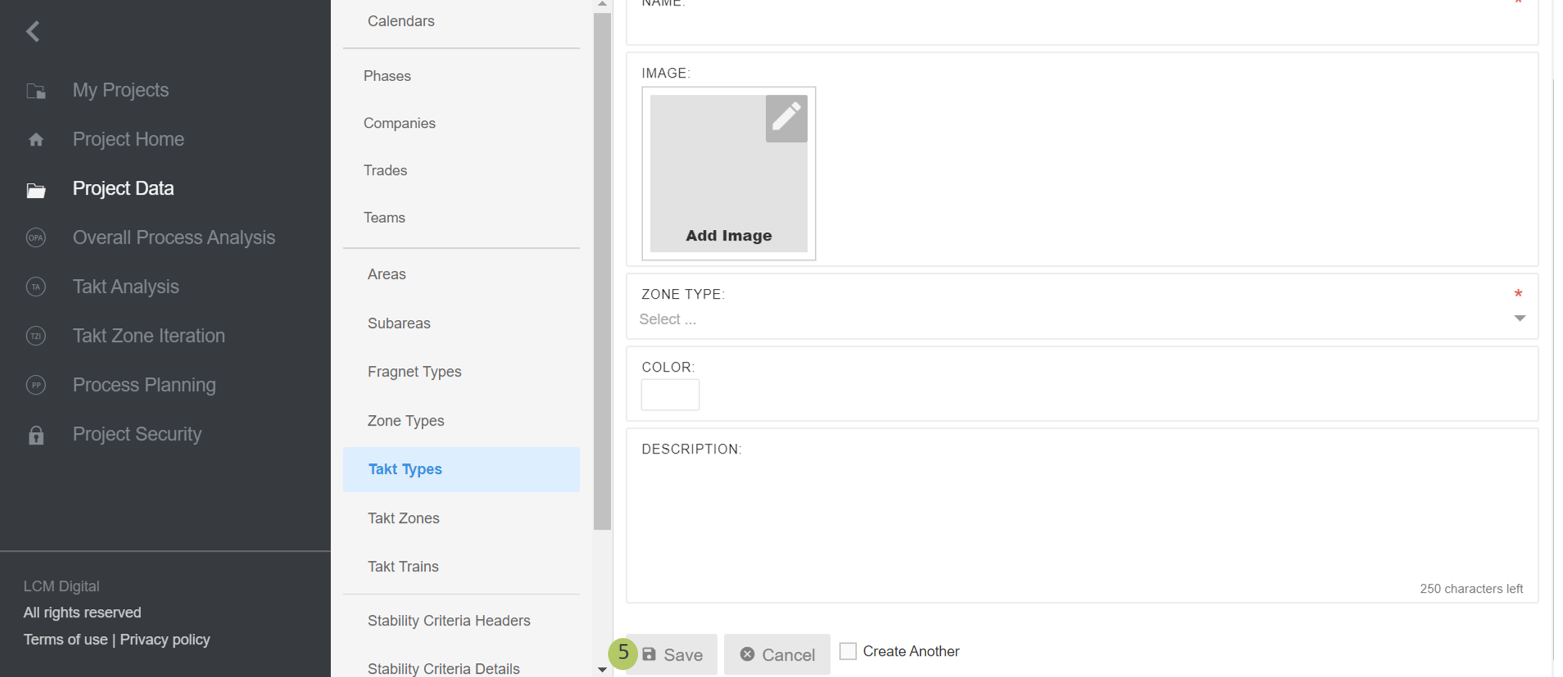Viewport: 1563px width, 677px height.
Task: Select the OPA icon for Overall Process Analysis
Action: [x=36, y=237]
